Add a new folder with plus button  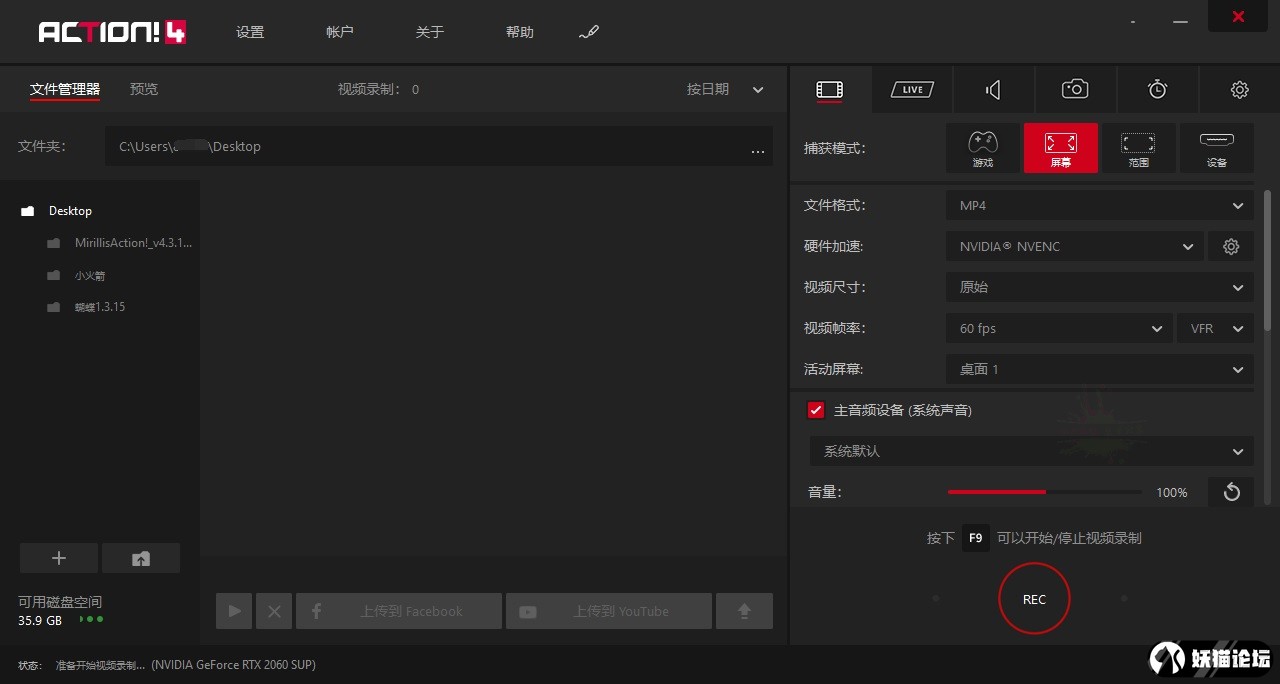pyautogui.click(x=59, y=558)
